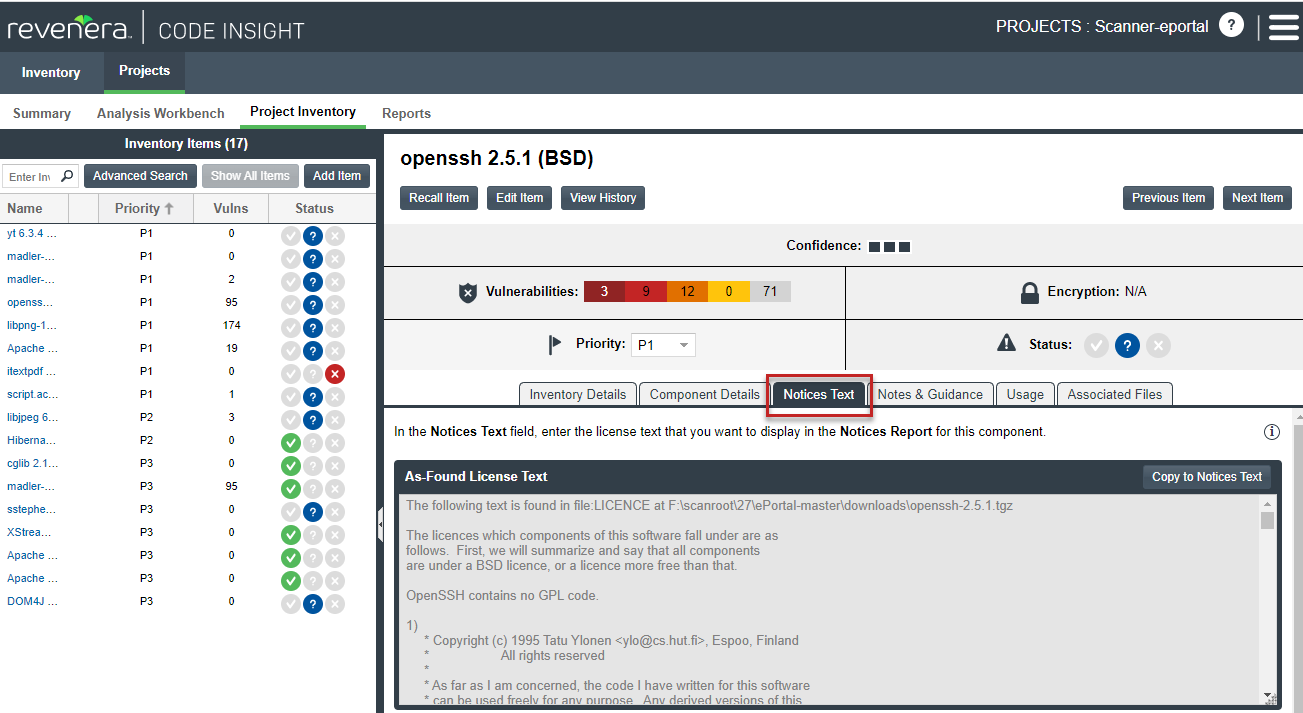The image size is (1303, 713).
Task: Click the Revenera Code Insight logo
Action: point(155,27)
